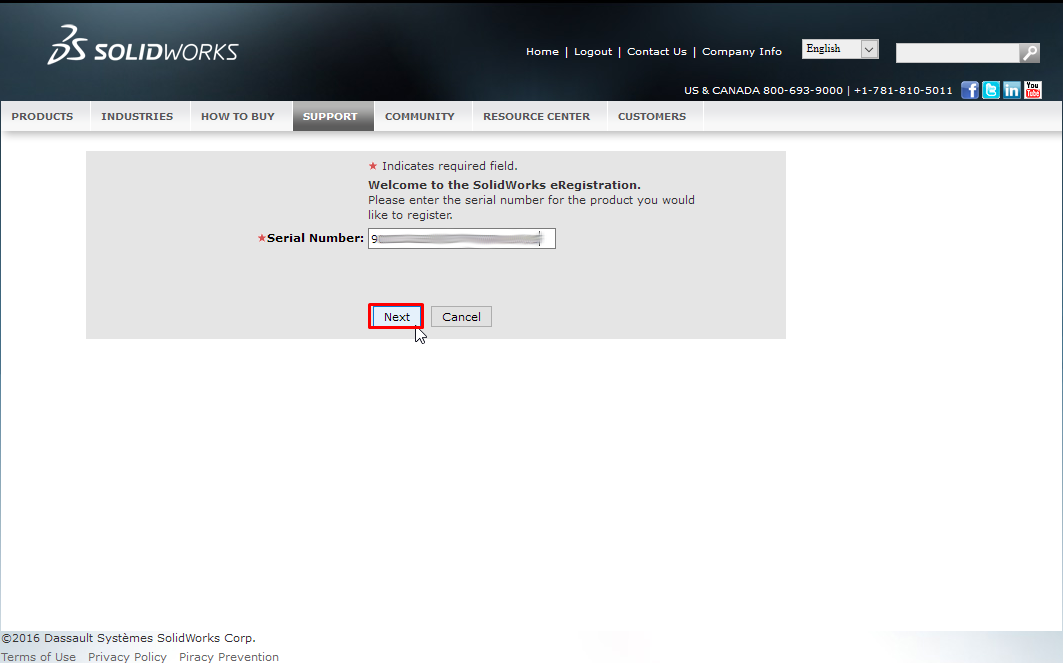Open the Community tab
This screenshot has height=663, width=1063.
420,117
